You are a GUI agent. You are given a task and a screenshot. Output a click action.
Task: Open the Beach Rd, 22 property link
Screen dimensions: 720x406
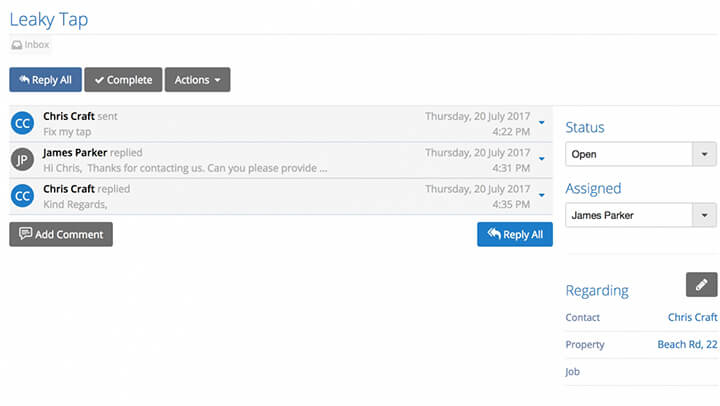pos(687,344)
